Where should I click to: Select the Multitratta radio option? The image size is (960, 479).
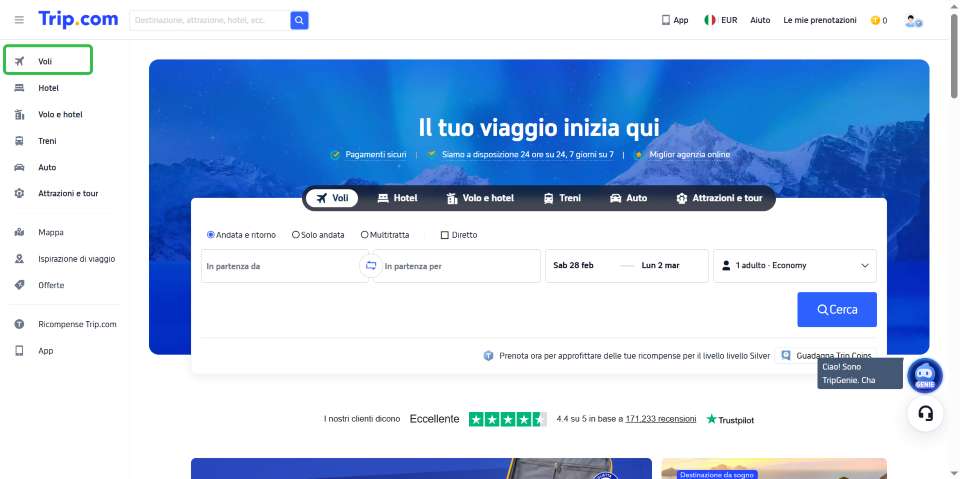pos(365,235)
